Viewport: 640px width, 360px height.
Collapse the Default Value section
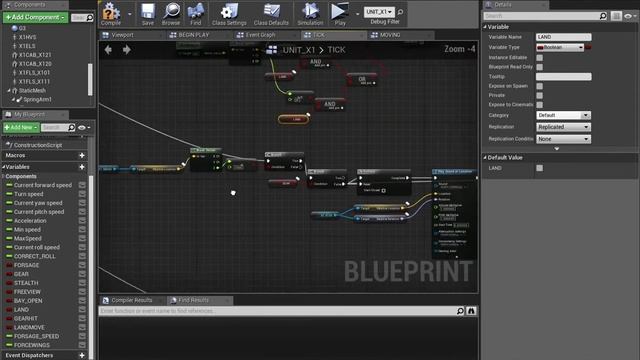click(485, 158)
